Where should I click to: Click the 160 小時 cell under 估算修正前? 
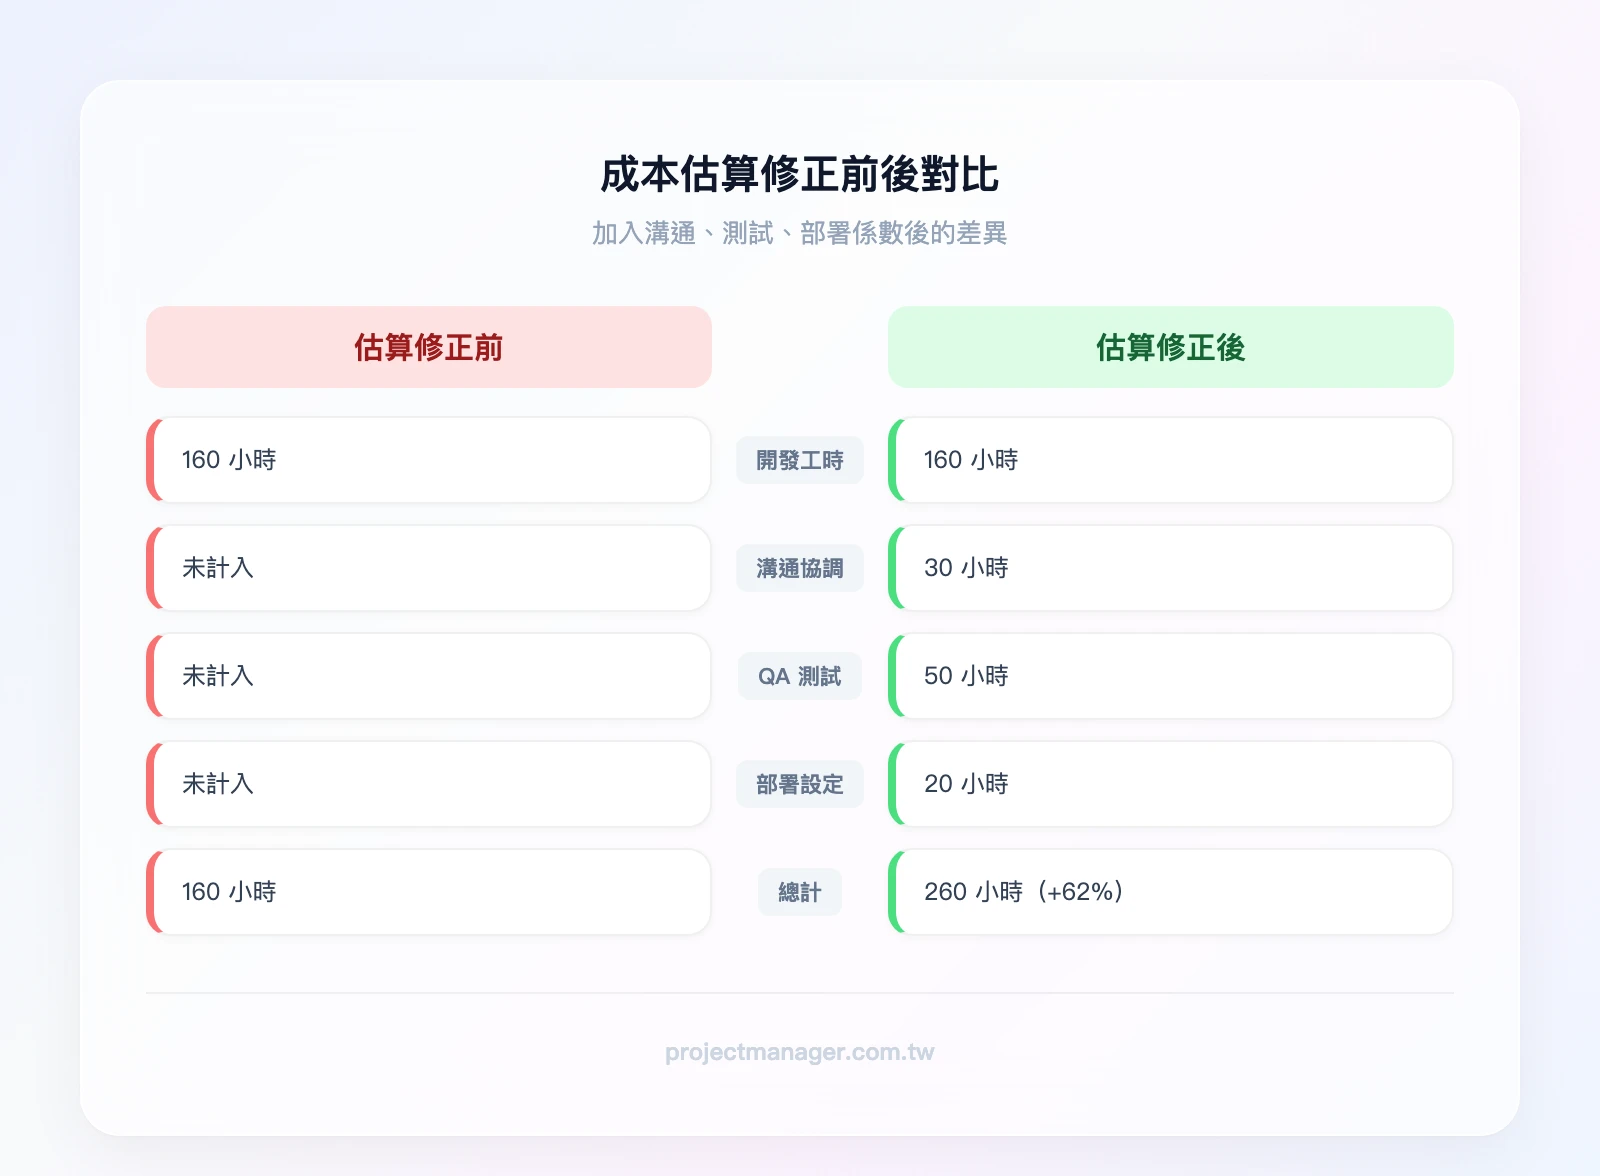(x=428, y=460)
